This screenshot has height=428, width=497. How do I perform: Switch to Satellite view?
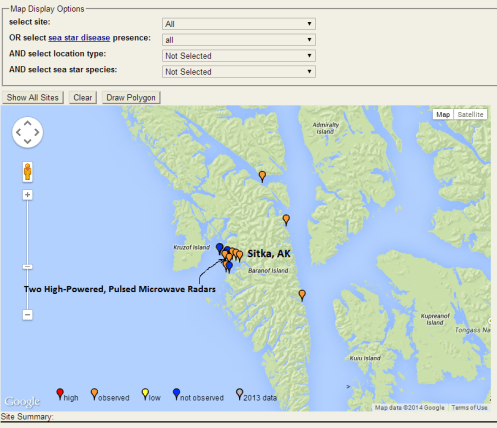click(470, 114)
